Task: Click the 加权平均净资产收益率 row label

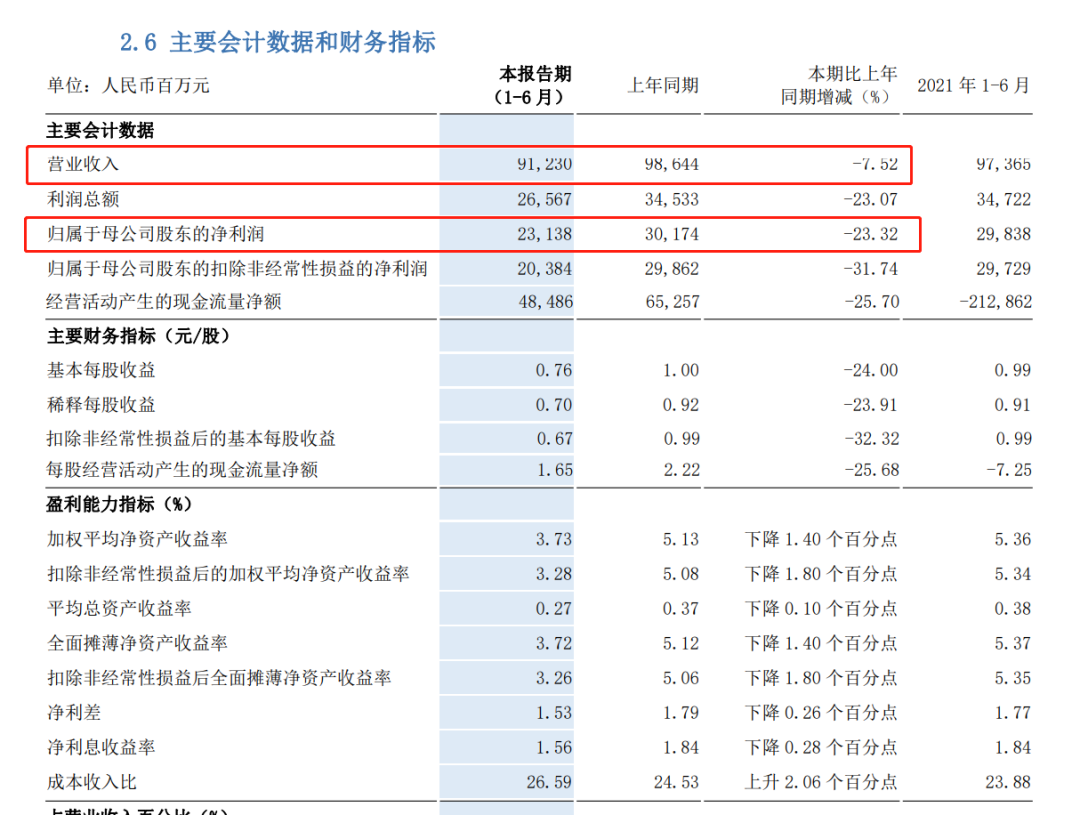Action: 137,539
